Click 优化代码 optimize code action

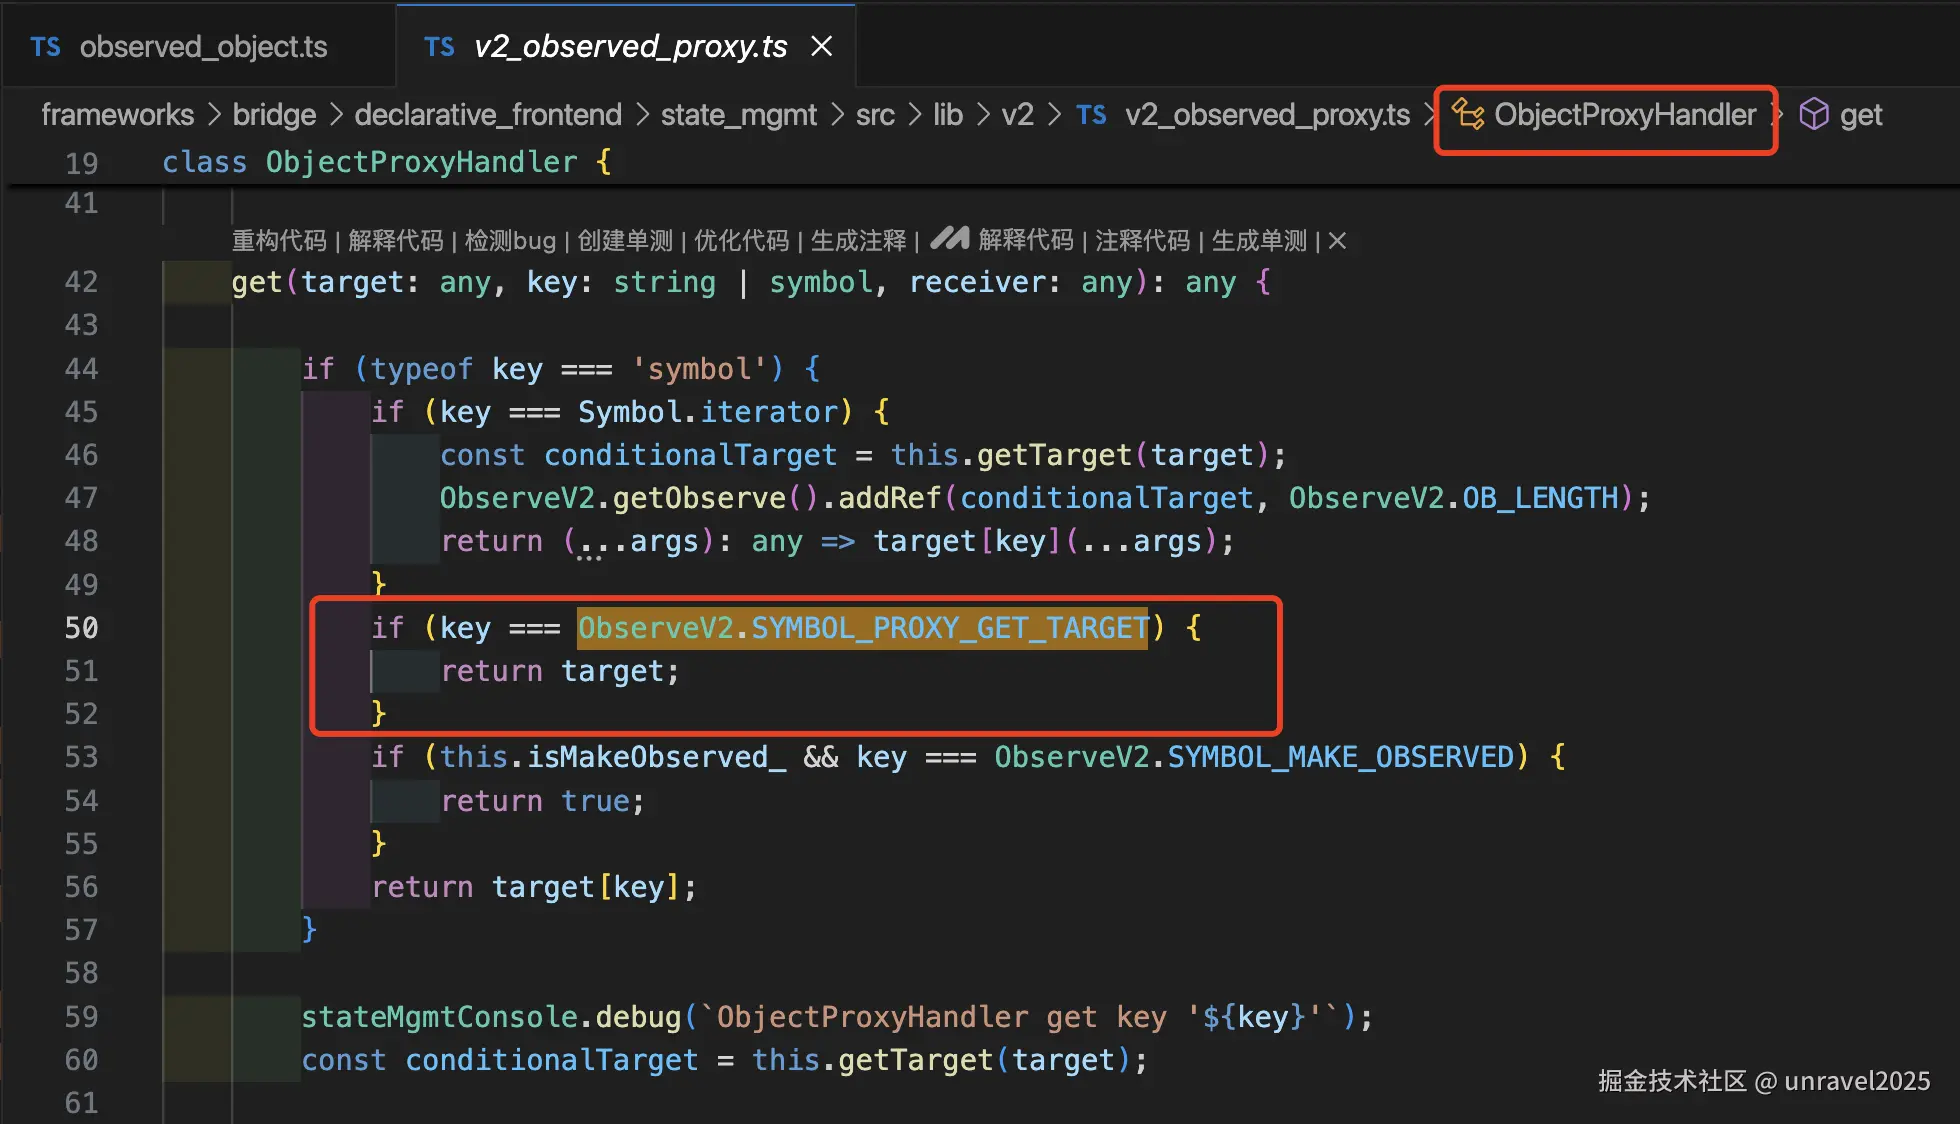click(x=741, y=241)
